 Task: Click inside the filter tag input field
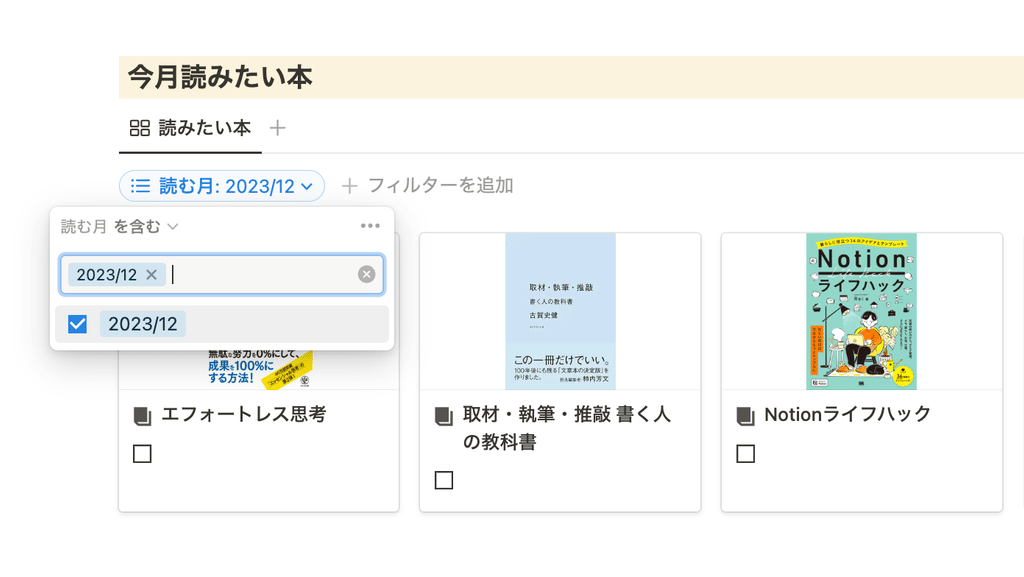[x=261, y=275]
